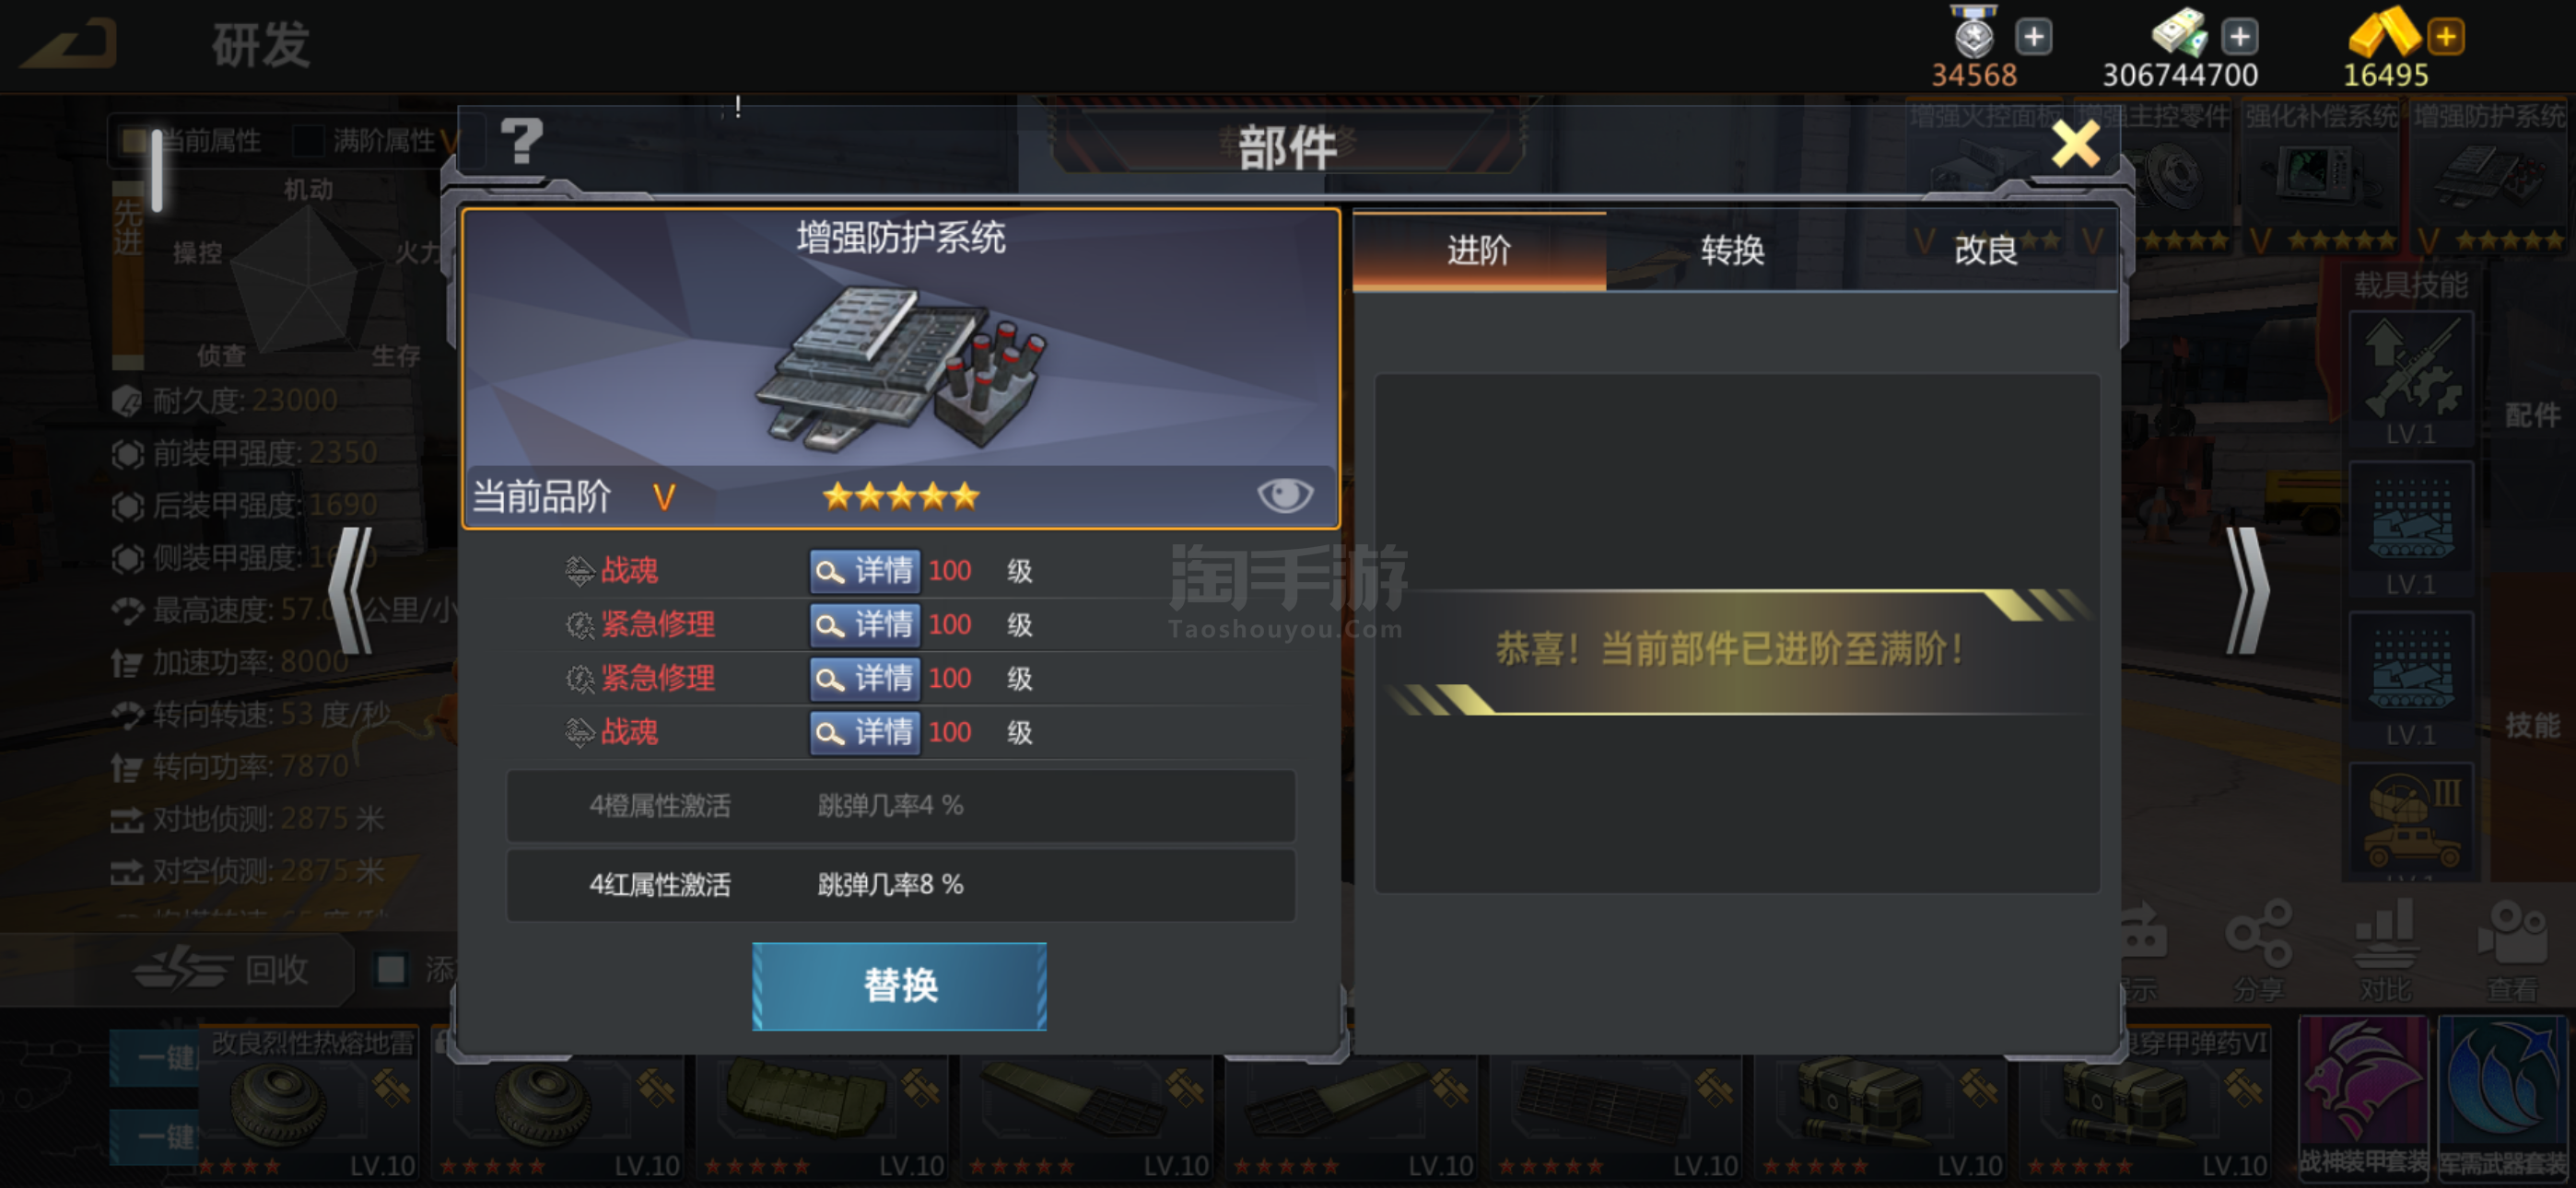
Task: Check the 满阶属性 checkbox
Action: pos(308,140)
